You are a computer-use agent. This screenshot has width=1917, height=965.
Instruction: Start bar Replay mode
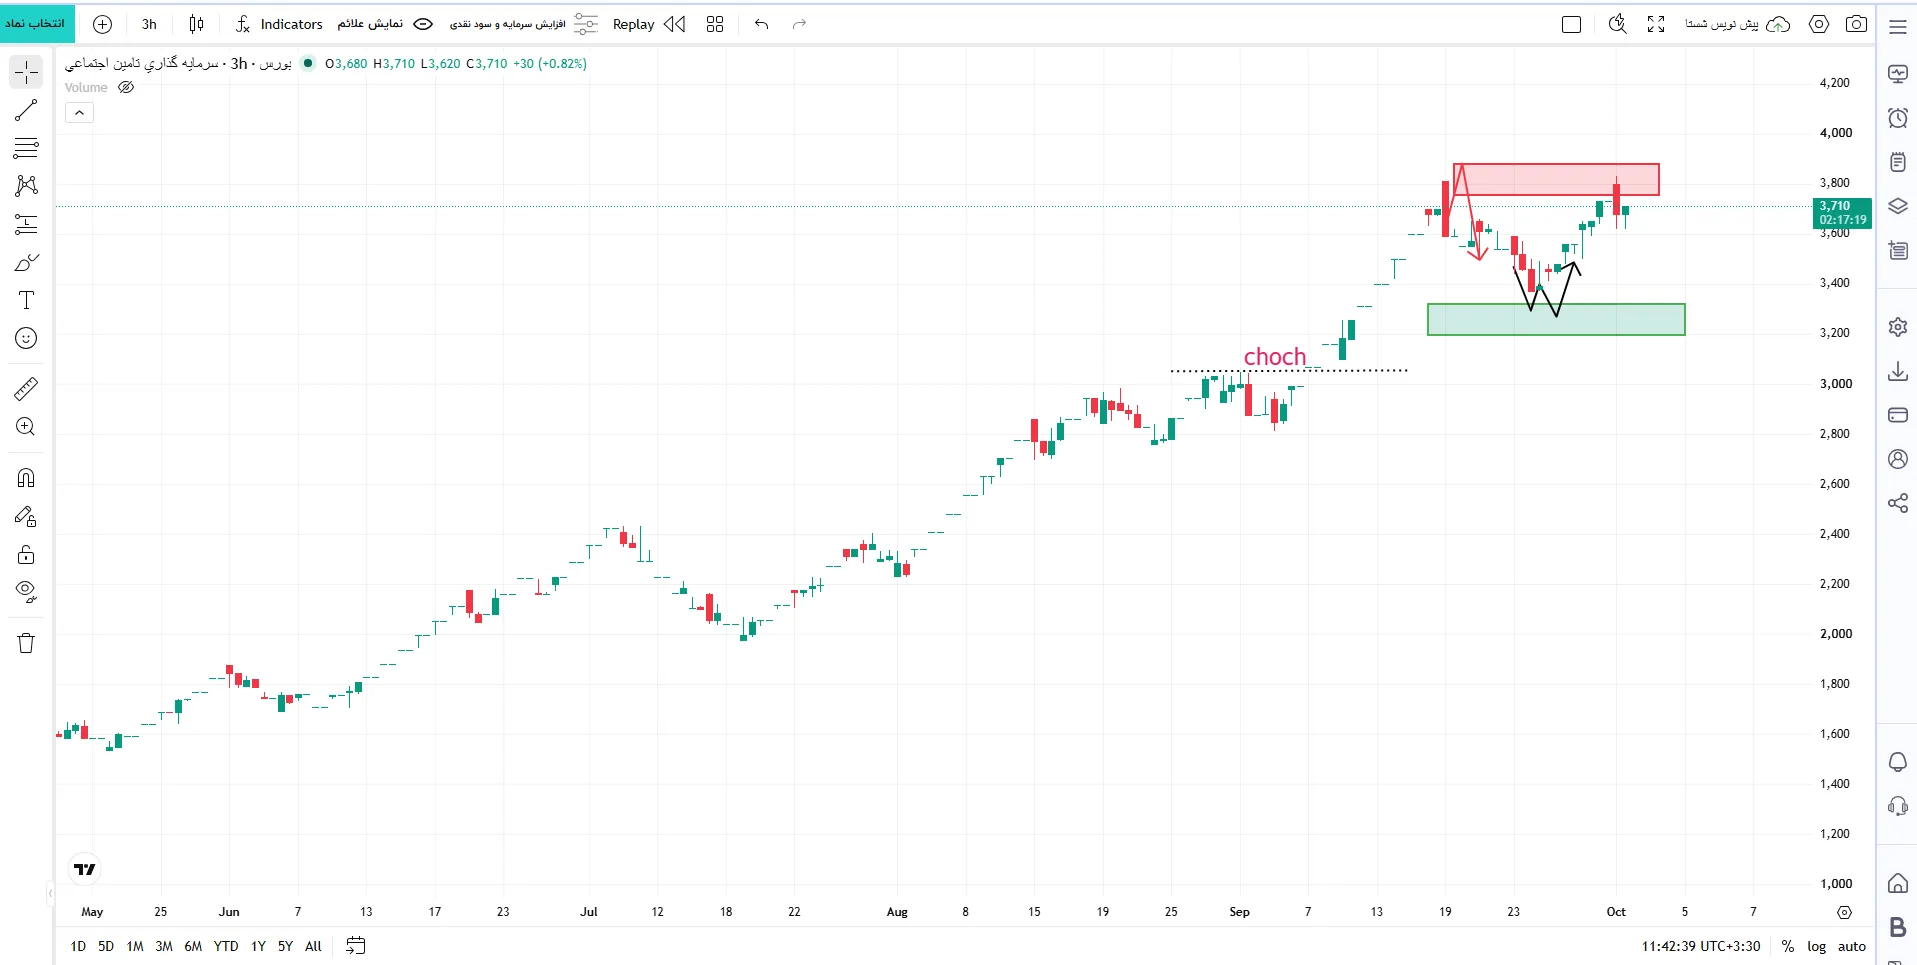649,24
